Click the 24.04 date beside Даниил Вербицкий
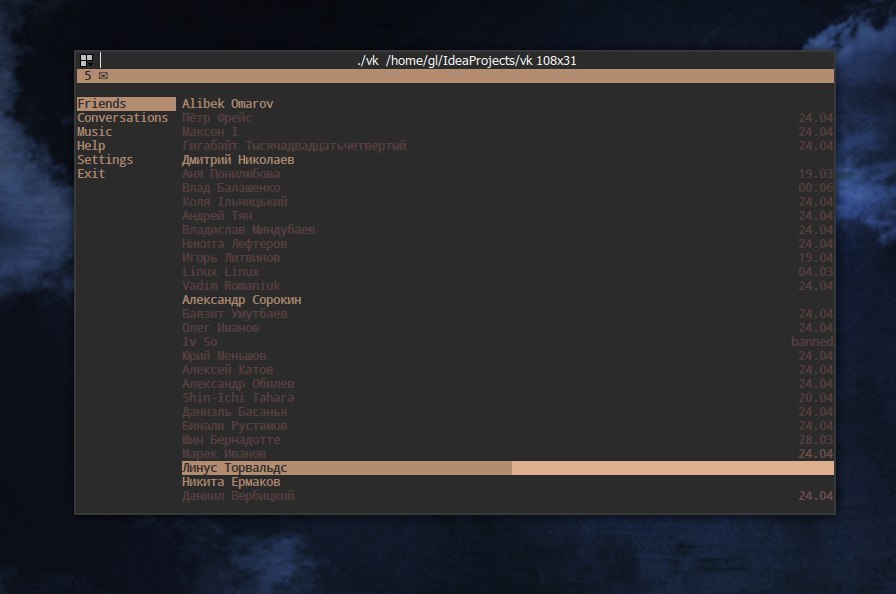This screenshot has width=896, height=594. [816, 496]
